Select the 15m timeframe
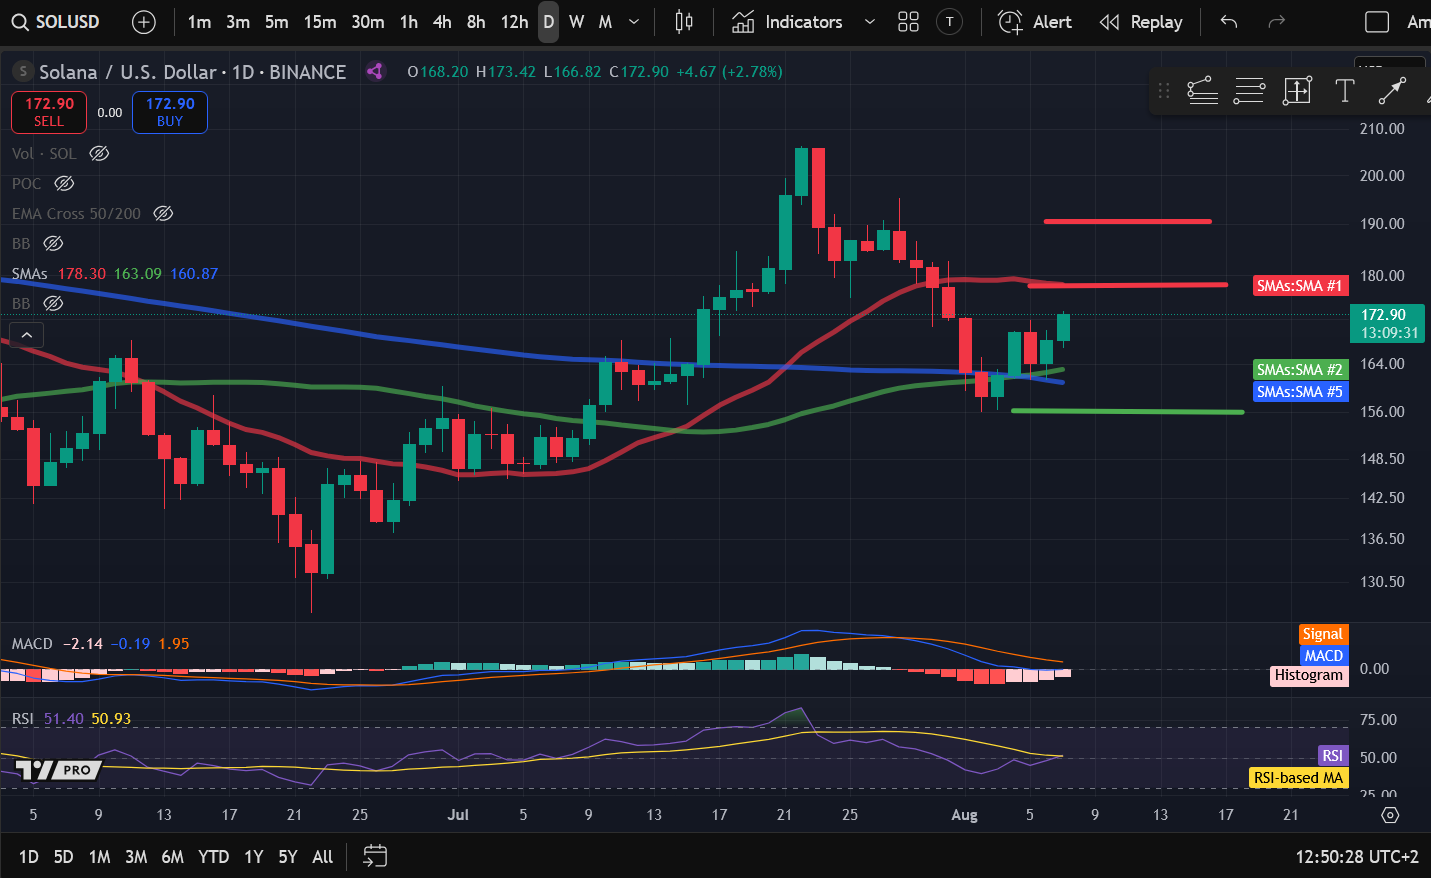This screenshot has height=878, width=1431. coord(320,22)
